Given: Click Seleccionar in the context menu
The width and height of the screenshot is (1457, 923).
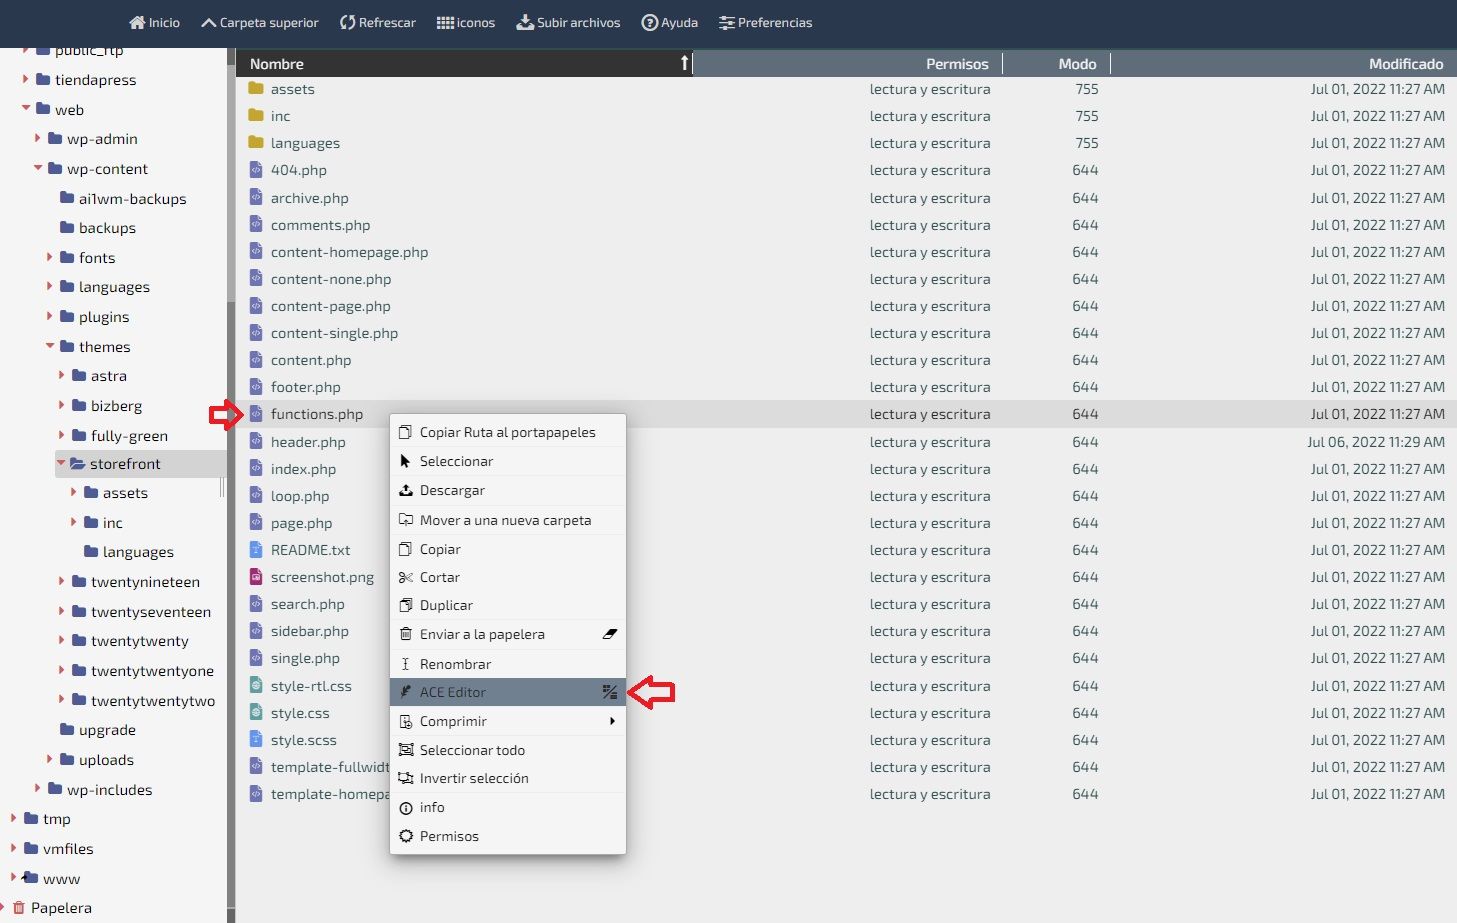Looking at the screenshot, I should 507,461.
